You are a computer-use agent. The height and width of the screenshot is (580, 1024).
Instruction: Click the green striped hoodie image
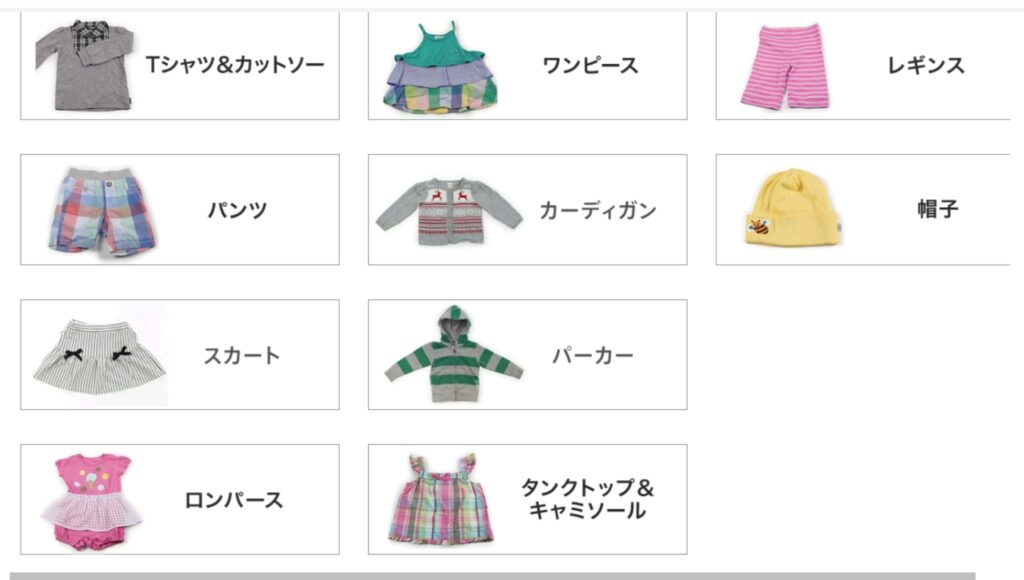click(x=453, y=353)
